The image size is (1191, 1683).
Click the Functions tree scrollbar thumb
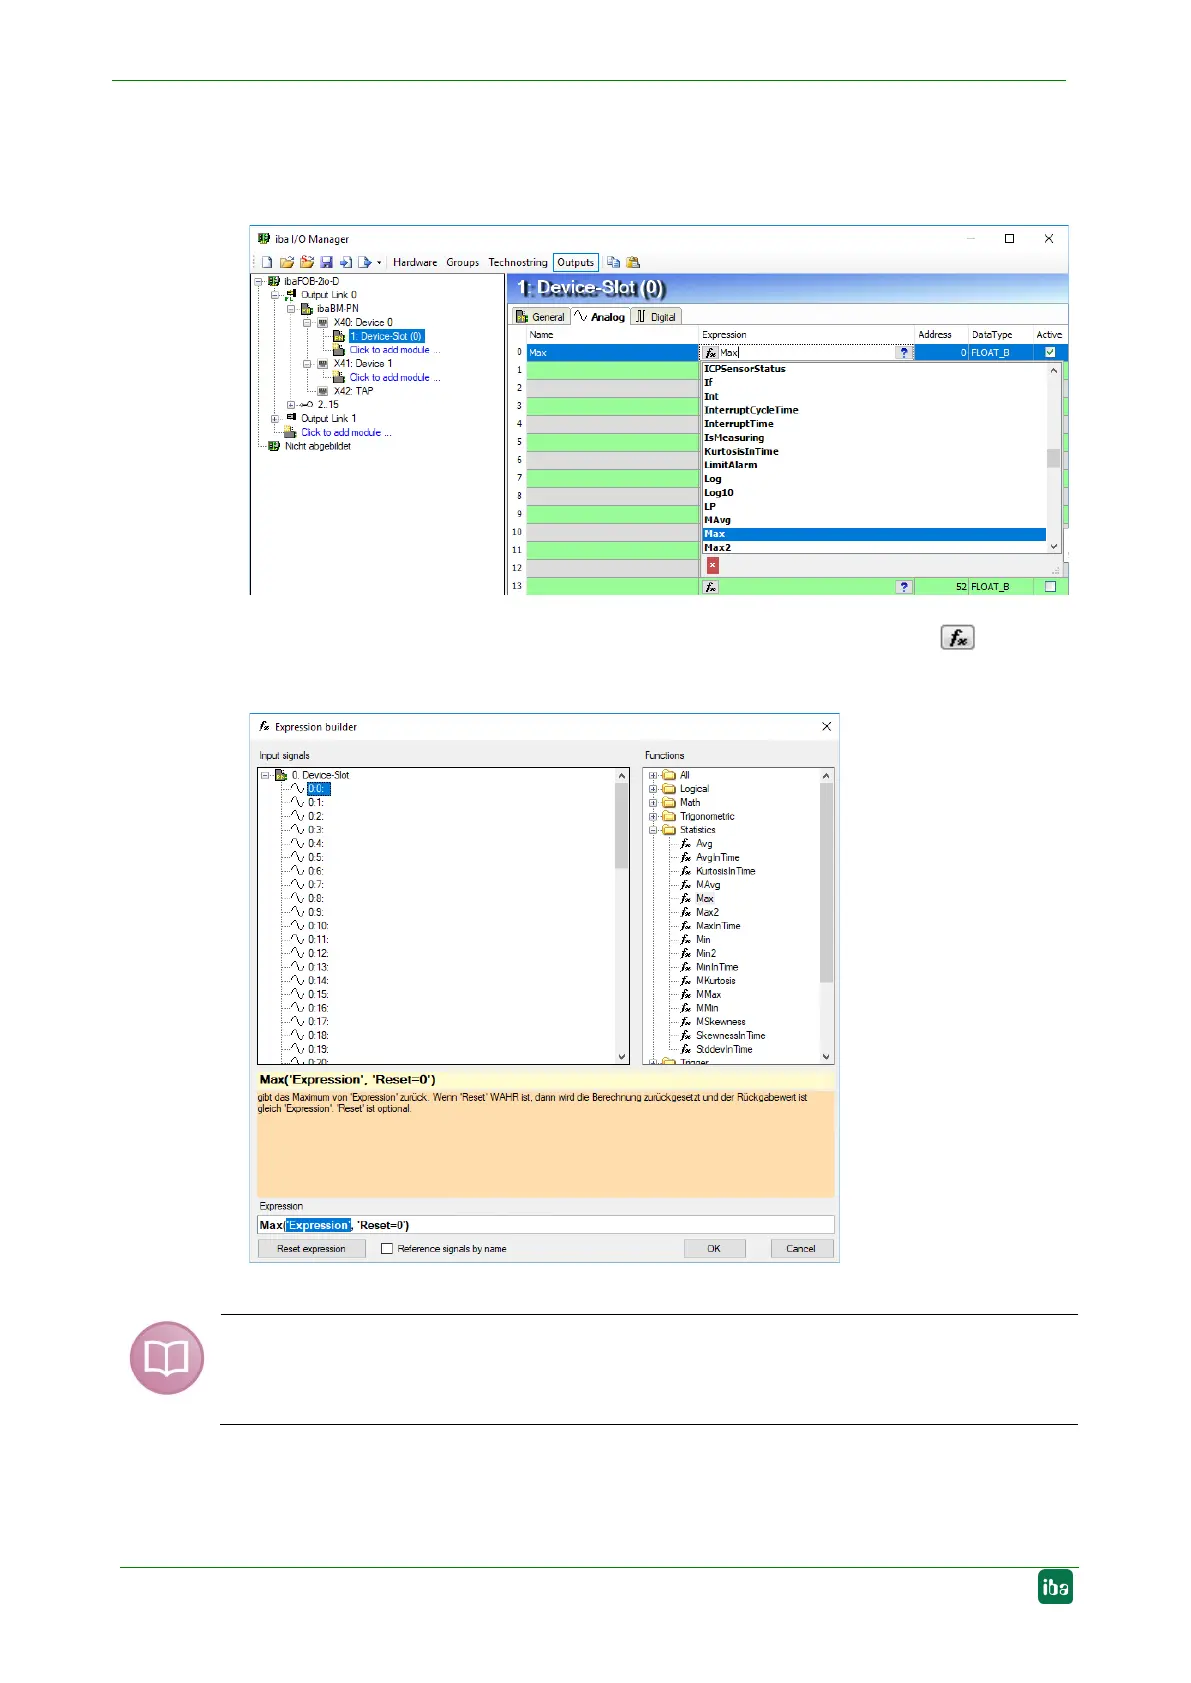[x=826, y=883]
